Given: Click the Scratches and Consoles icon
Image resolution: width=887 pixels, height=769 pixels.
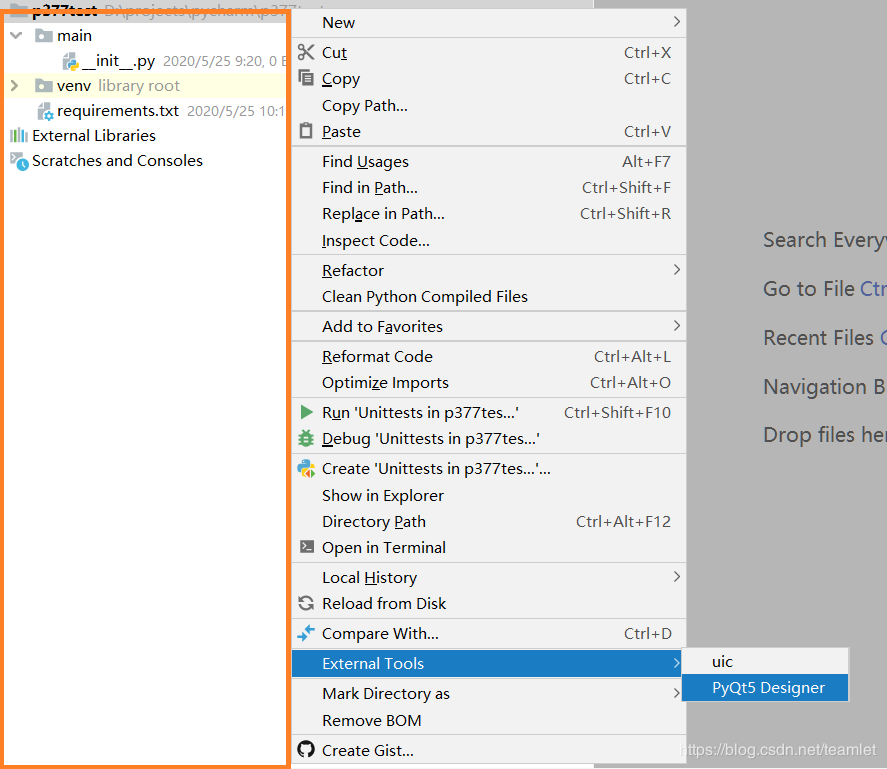Looking at the screenshot, I should (19, 161).
